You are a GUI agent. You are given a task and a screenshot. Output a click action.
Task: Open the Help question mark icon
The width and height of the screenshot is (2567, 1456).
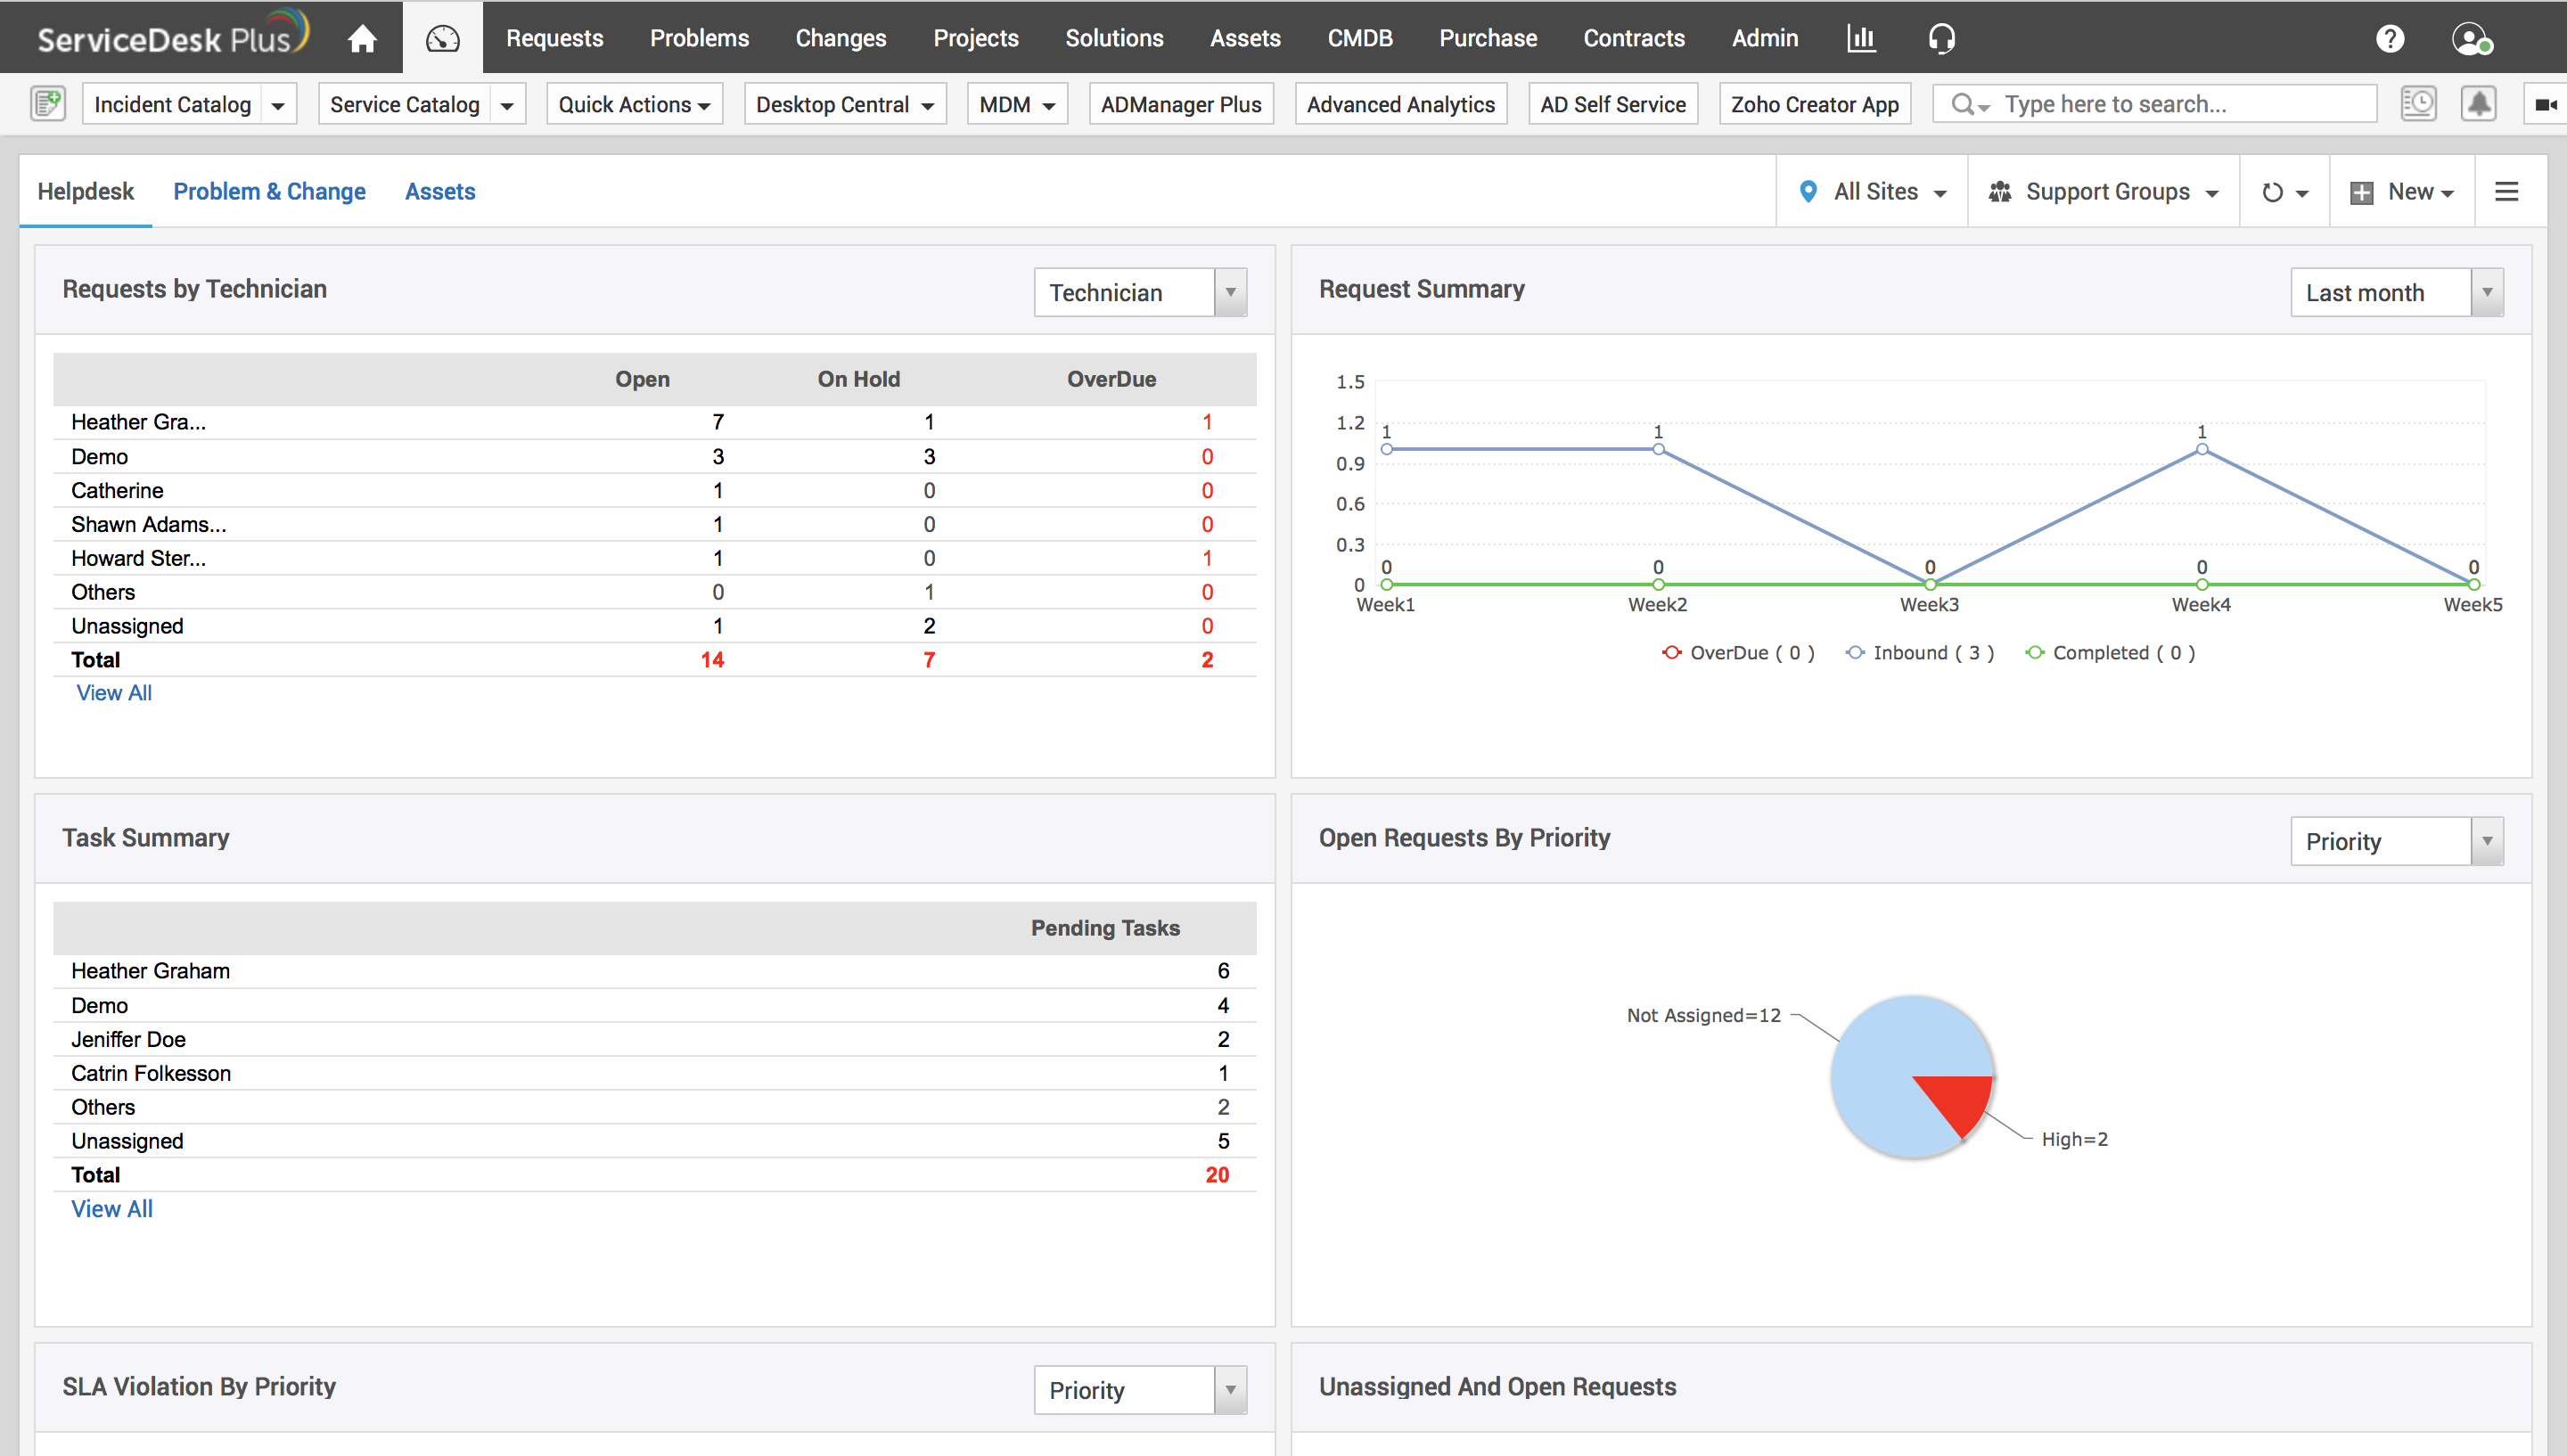point(2389,38)
